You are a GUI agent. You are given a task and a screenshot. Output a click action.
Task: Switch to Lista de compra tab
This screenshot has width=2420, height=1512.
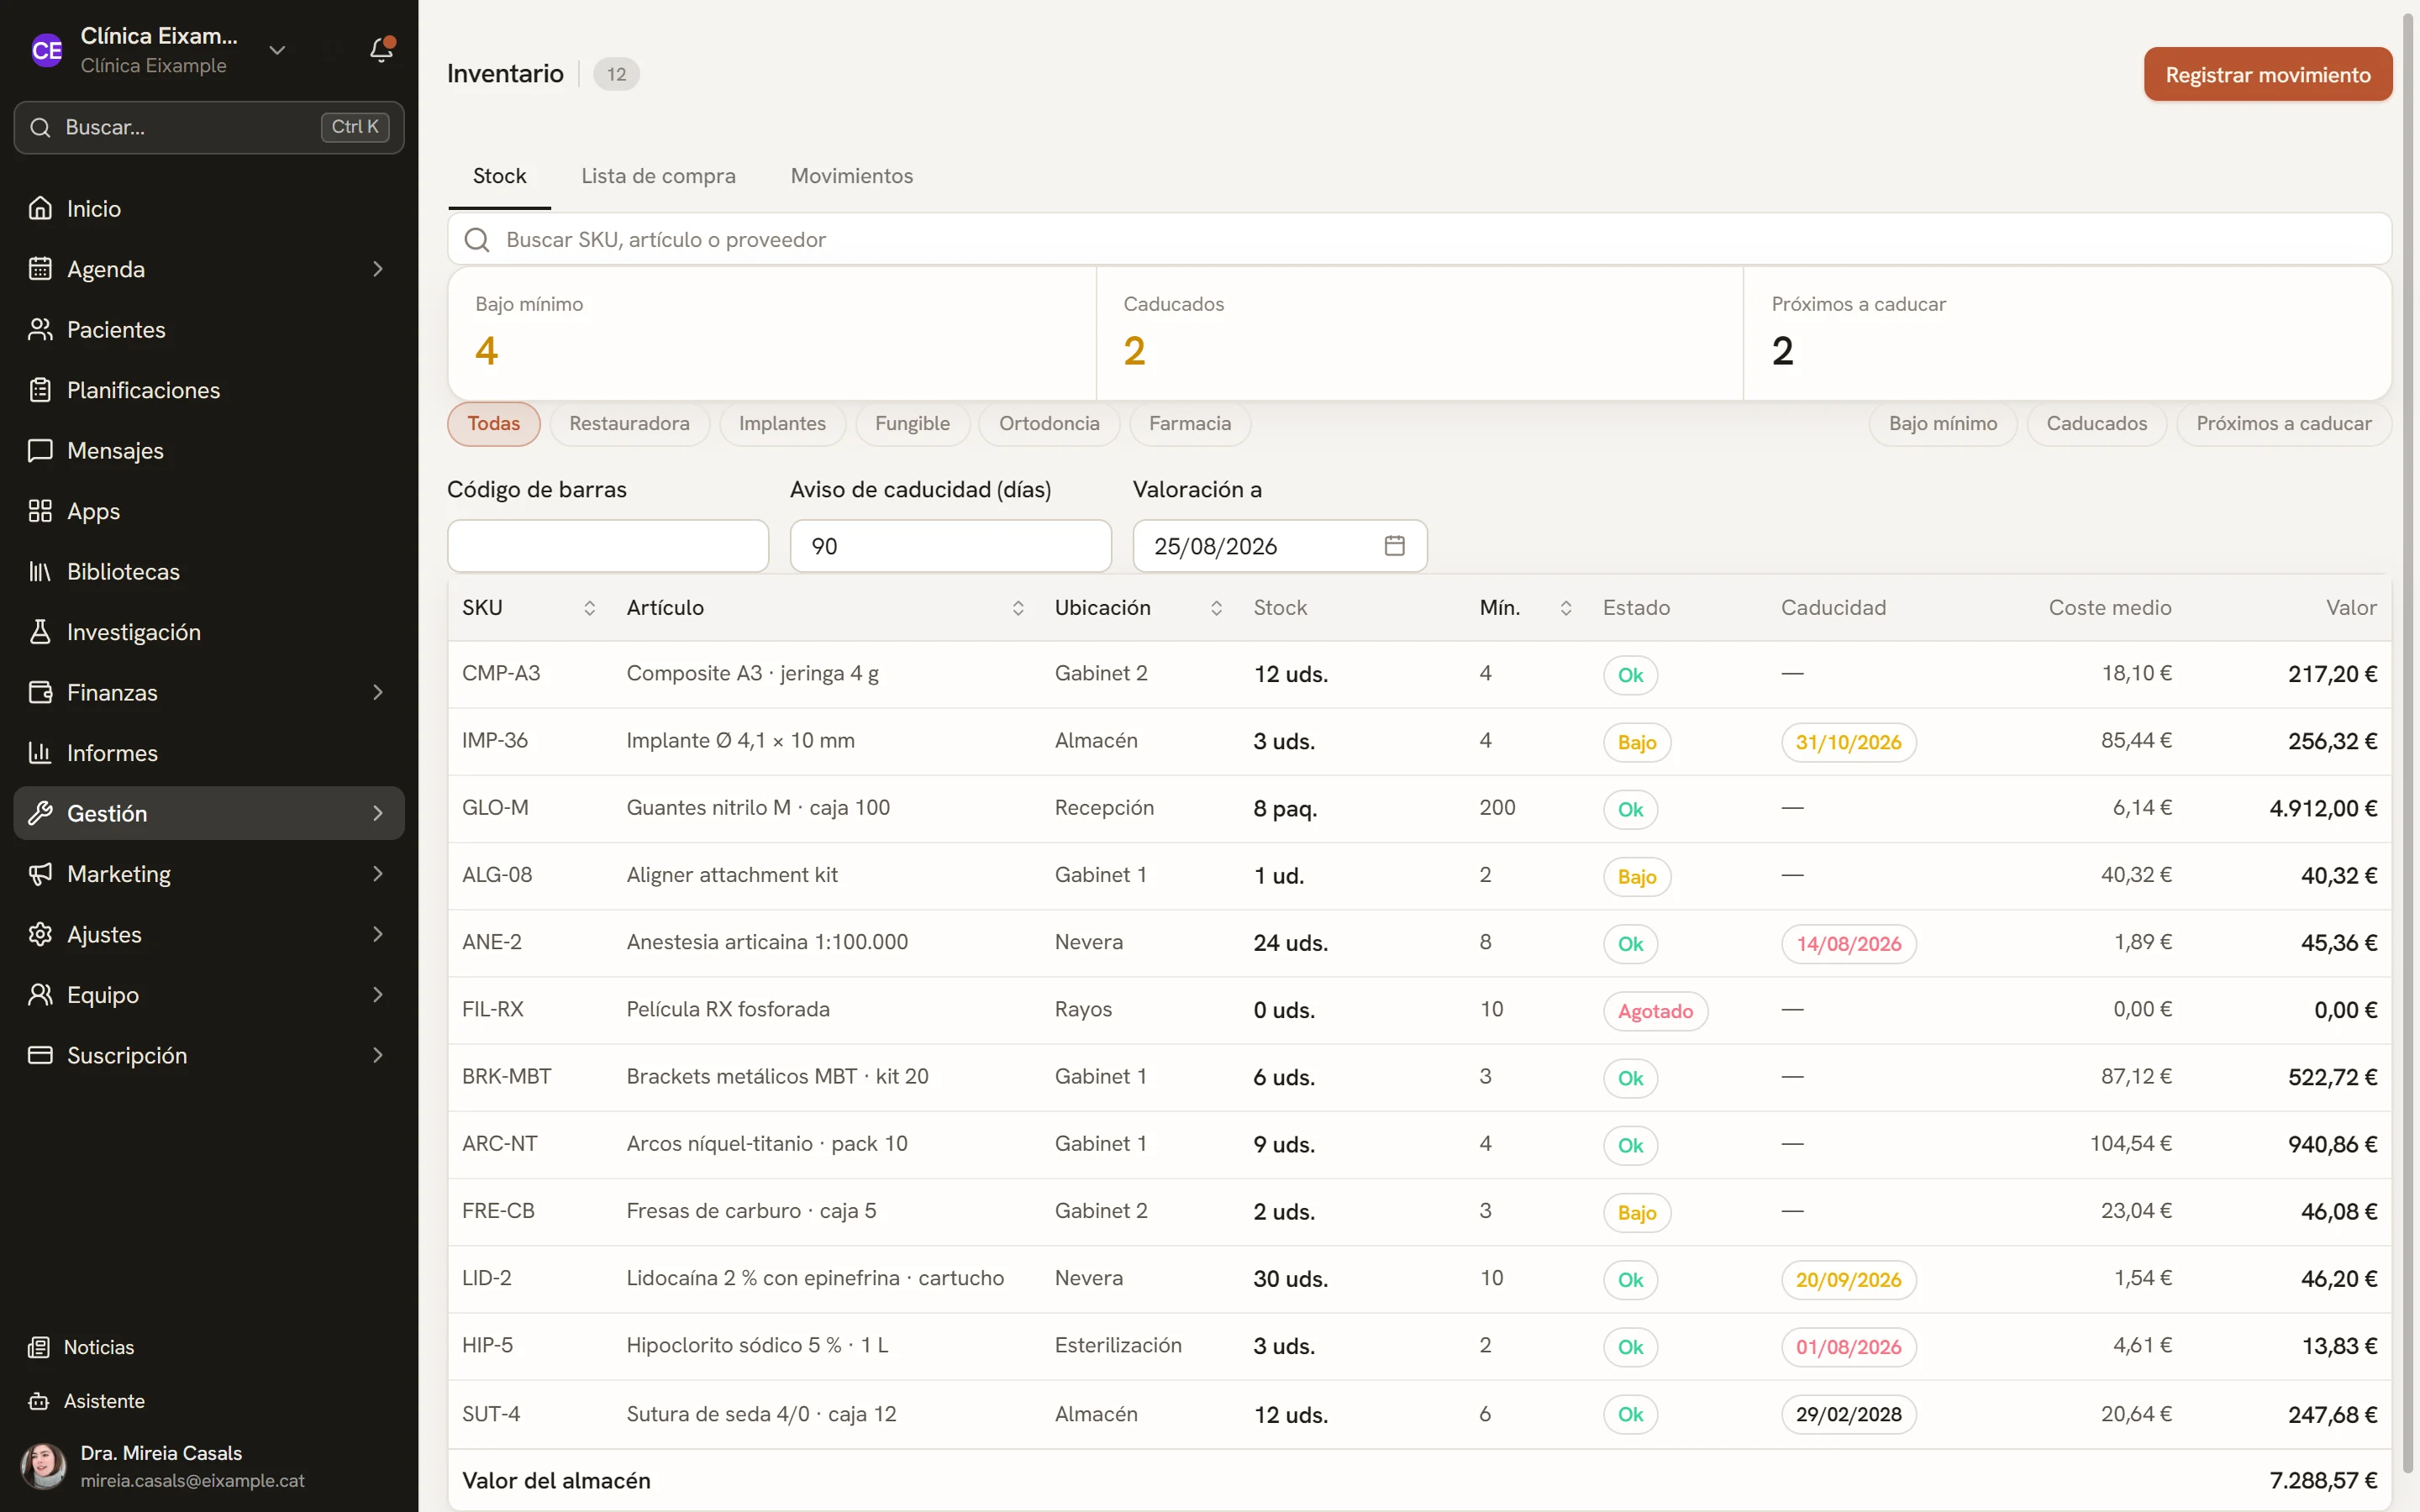(x=658, y=176)
